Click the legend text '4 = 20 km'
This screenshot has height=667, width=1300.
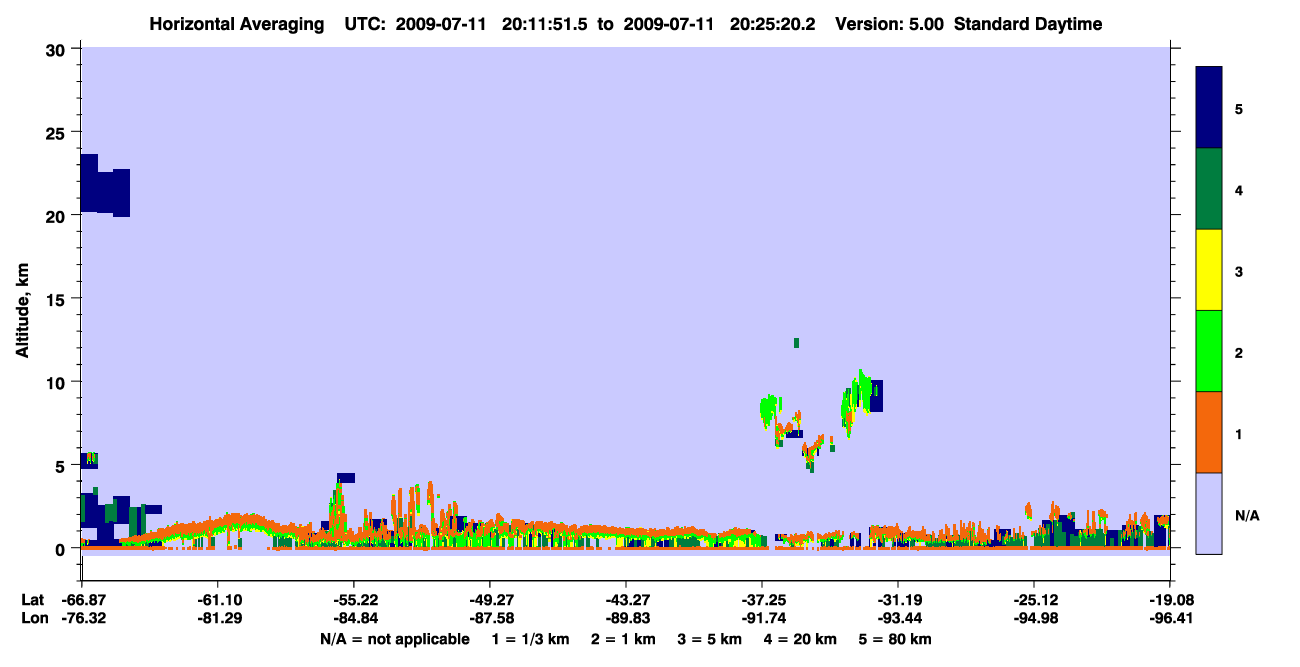802,639
